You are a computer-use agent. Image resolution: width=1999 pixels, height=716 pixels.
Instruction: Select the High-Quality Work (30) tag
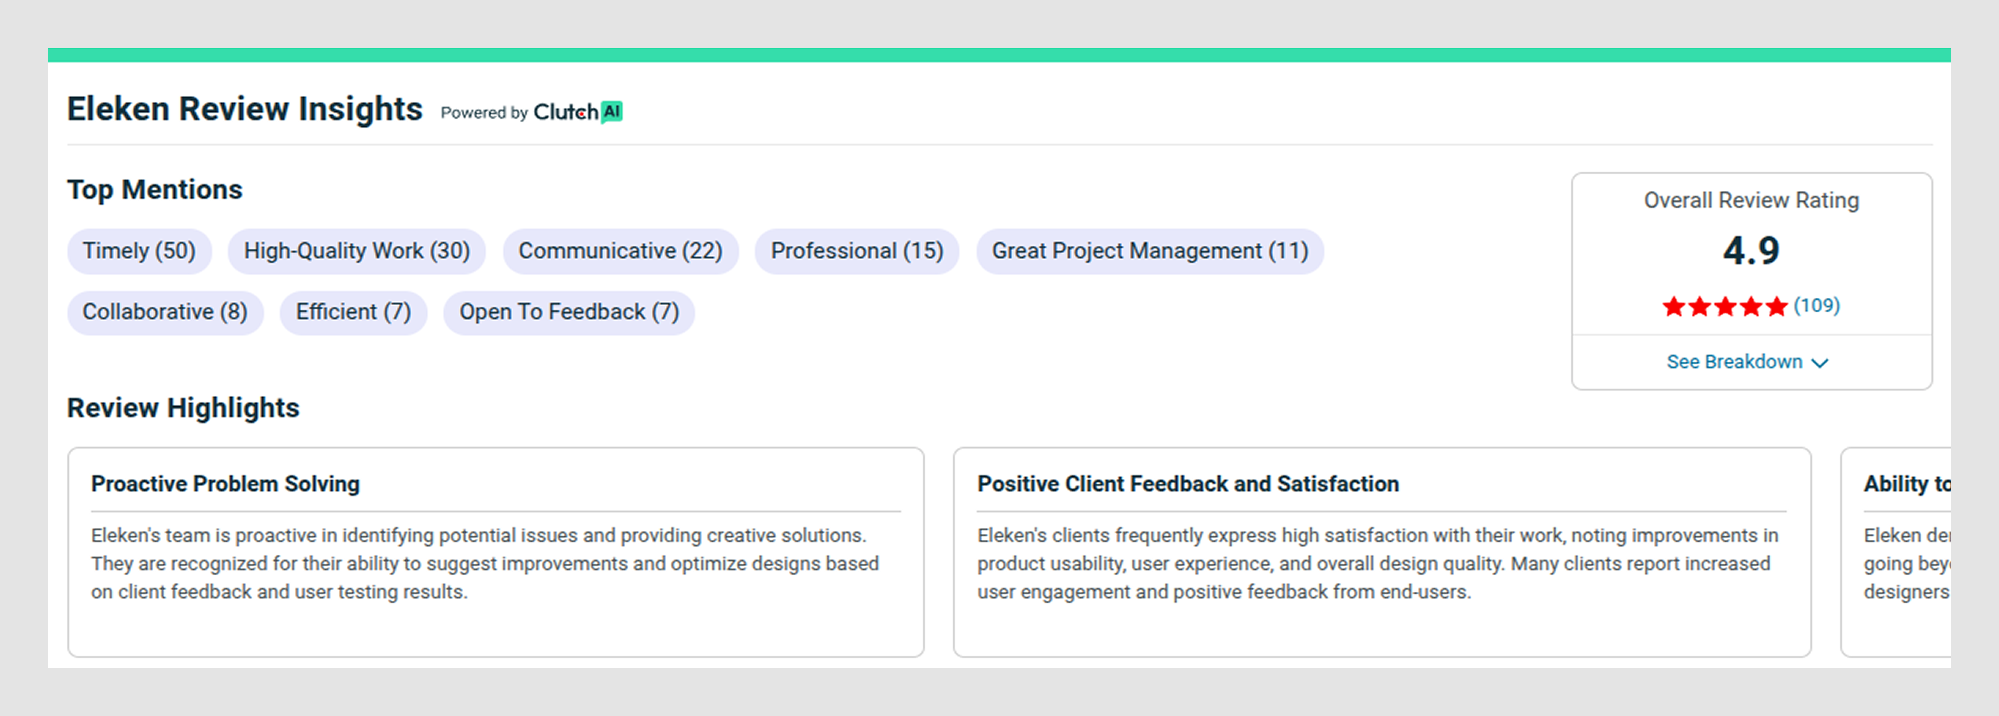click(x=357, y=251)
